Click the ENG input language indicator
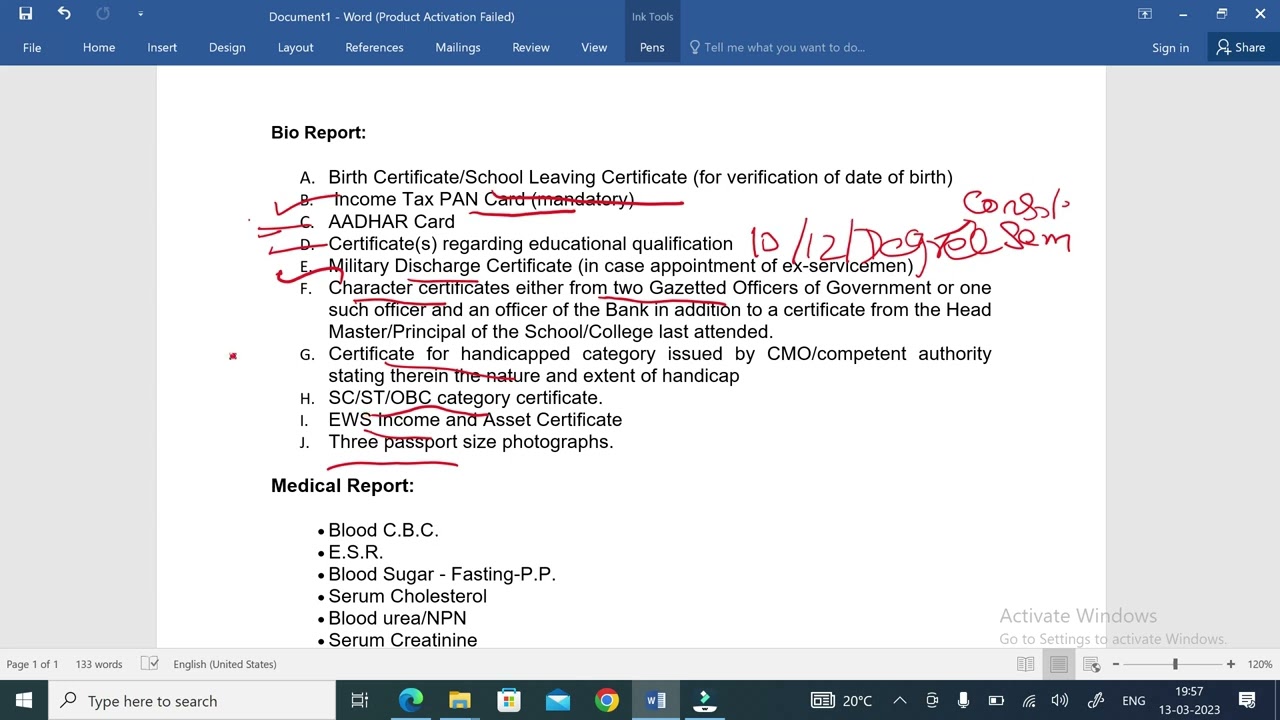Image resolution: width=1280 pixels, height=720 pixels. [1133, 700]
